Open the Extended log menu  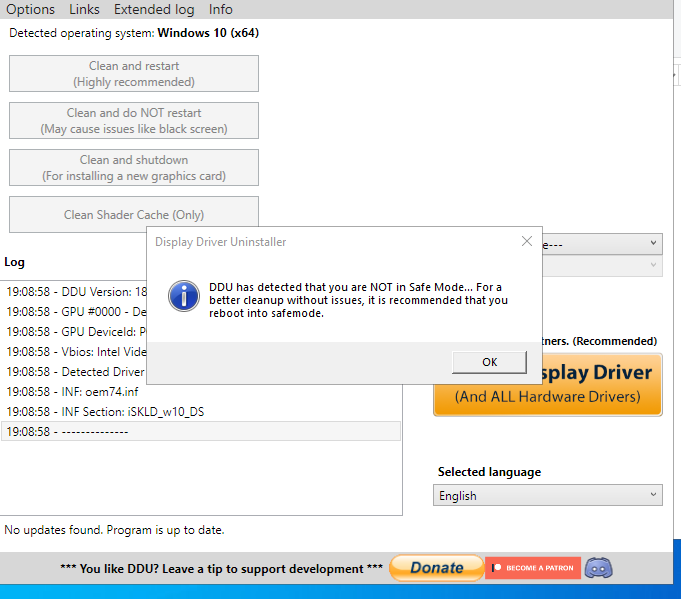tap(154, 9)
